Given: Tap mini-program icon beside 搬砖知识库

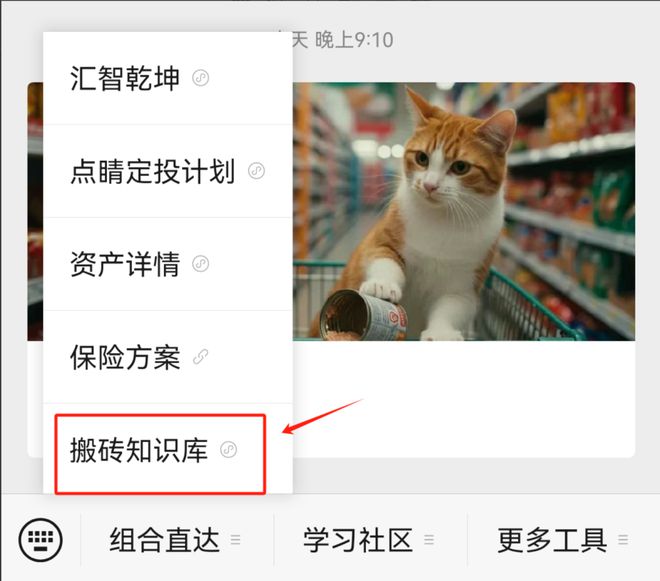Looking at the screenshot, I should 229,450.
